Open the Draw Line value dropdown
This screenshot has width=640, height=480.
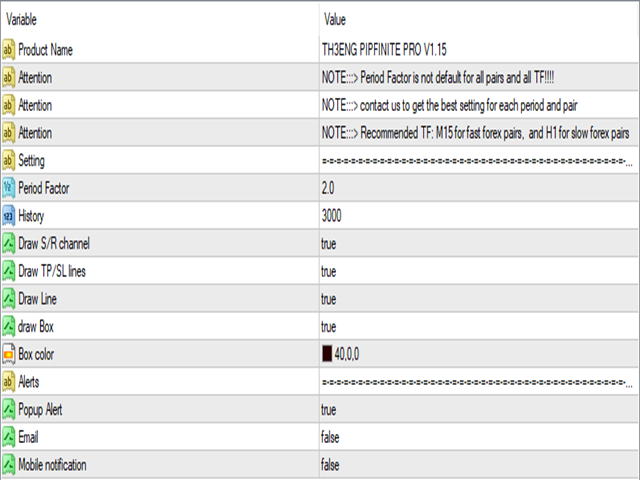click(479, 299)
